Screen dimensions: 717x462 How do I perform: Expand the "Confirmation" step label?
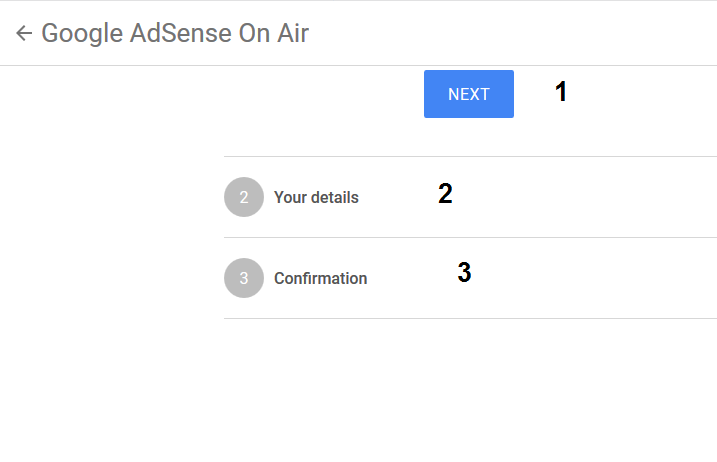tap(320, 278)
